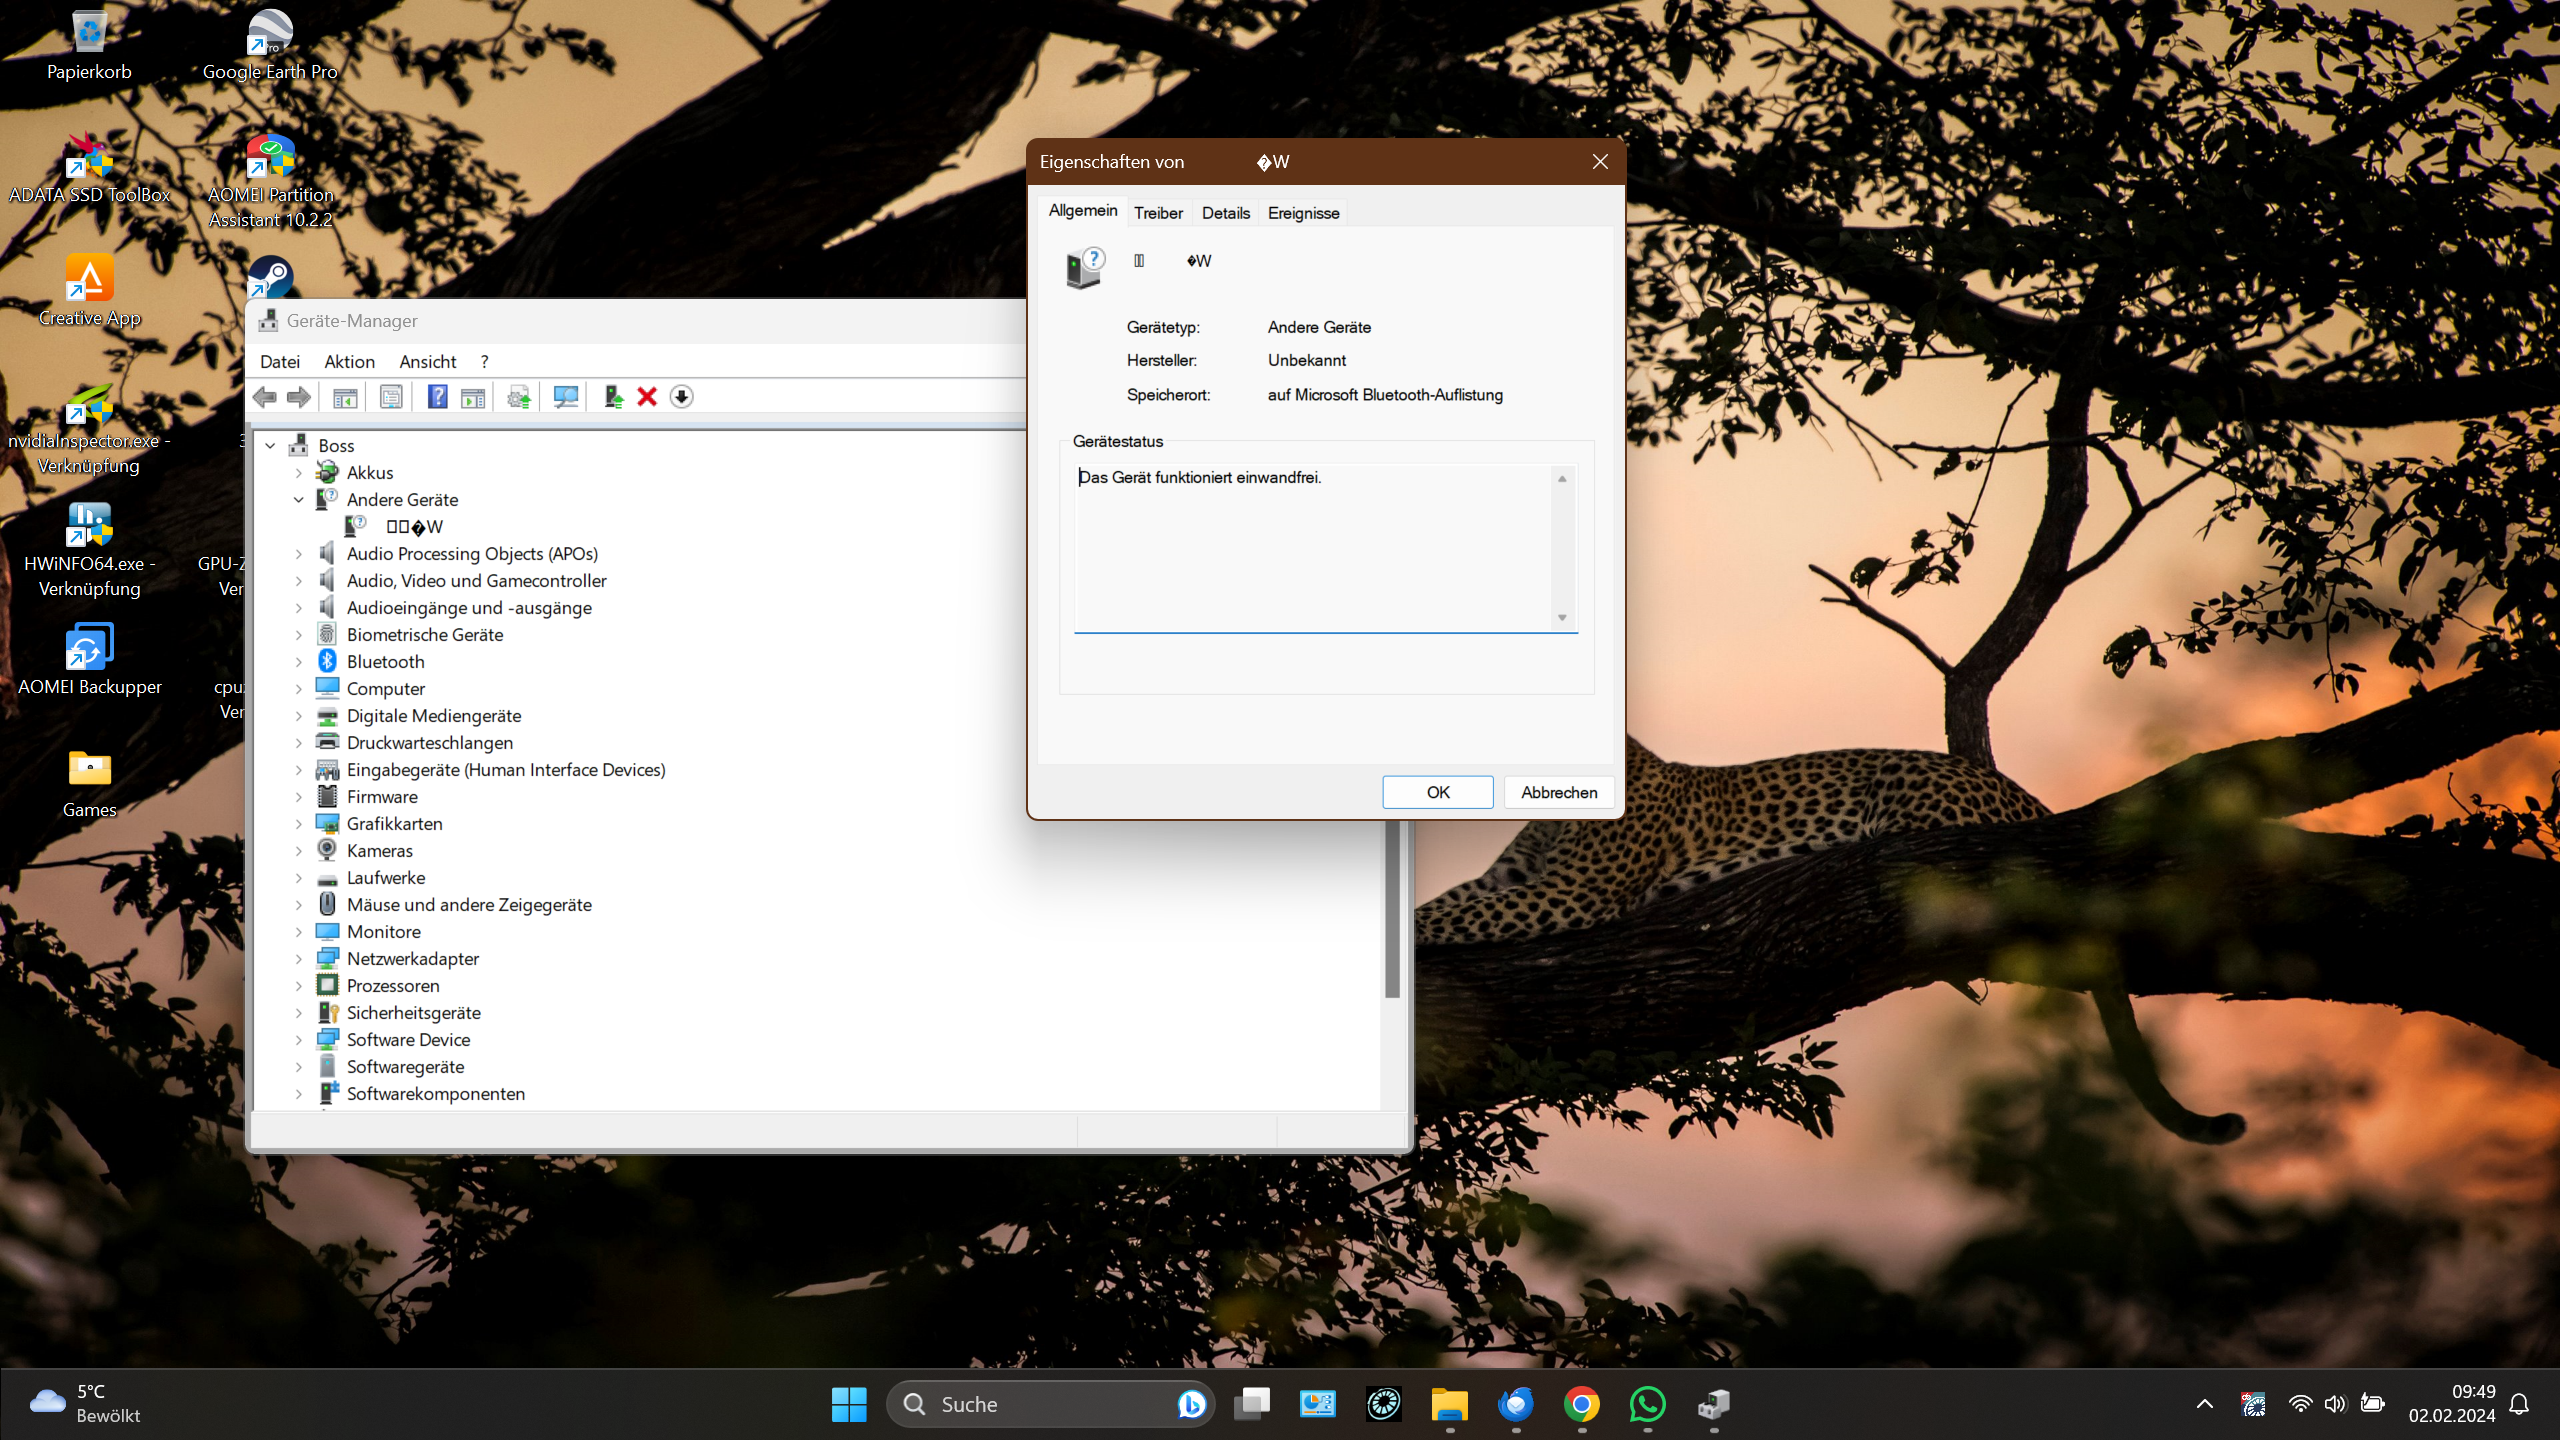Click inside the Suche search field

(x=1030, y=1404)
